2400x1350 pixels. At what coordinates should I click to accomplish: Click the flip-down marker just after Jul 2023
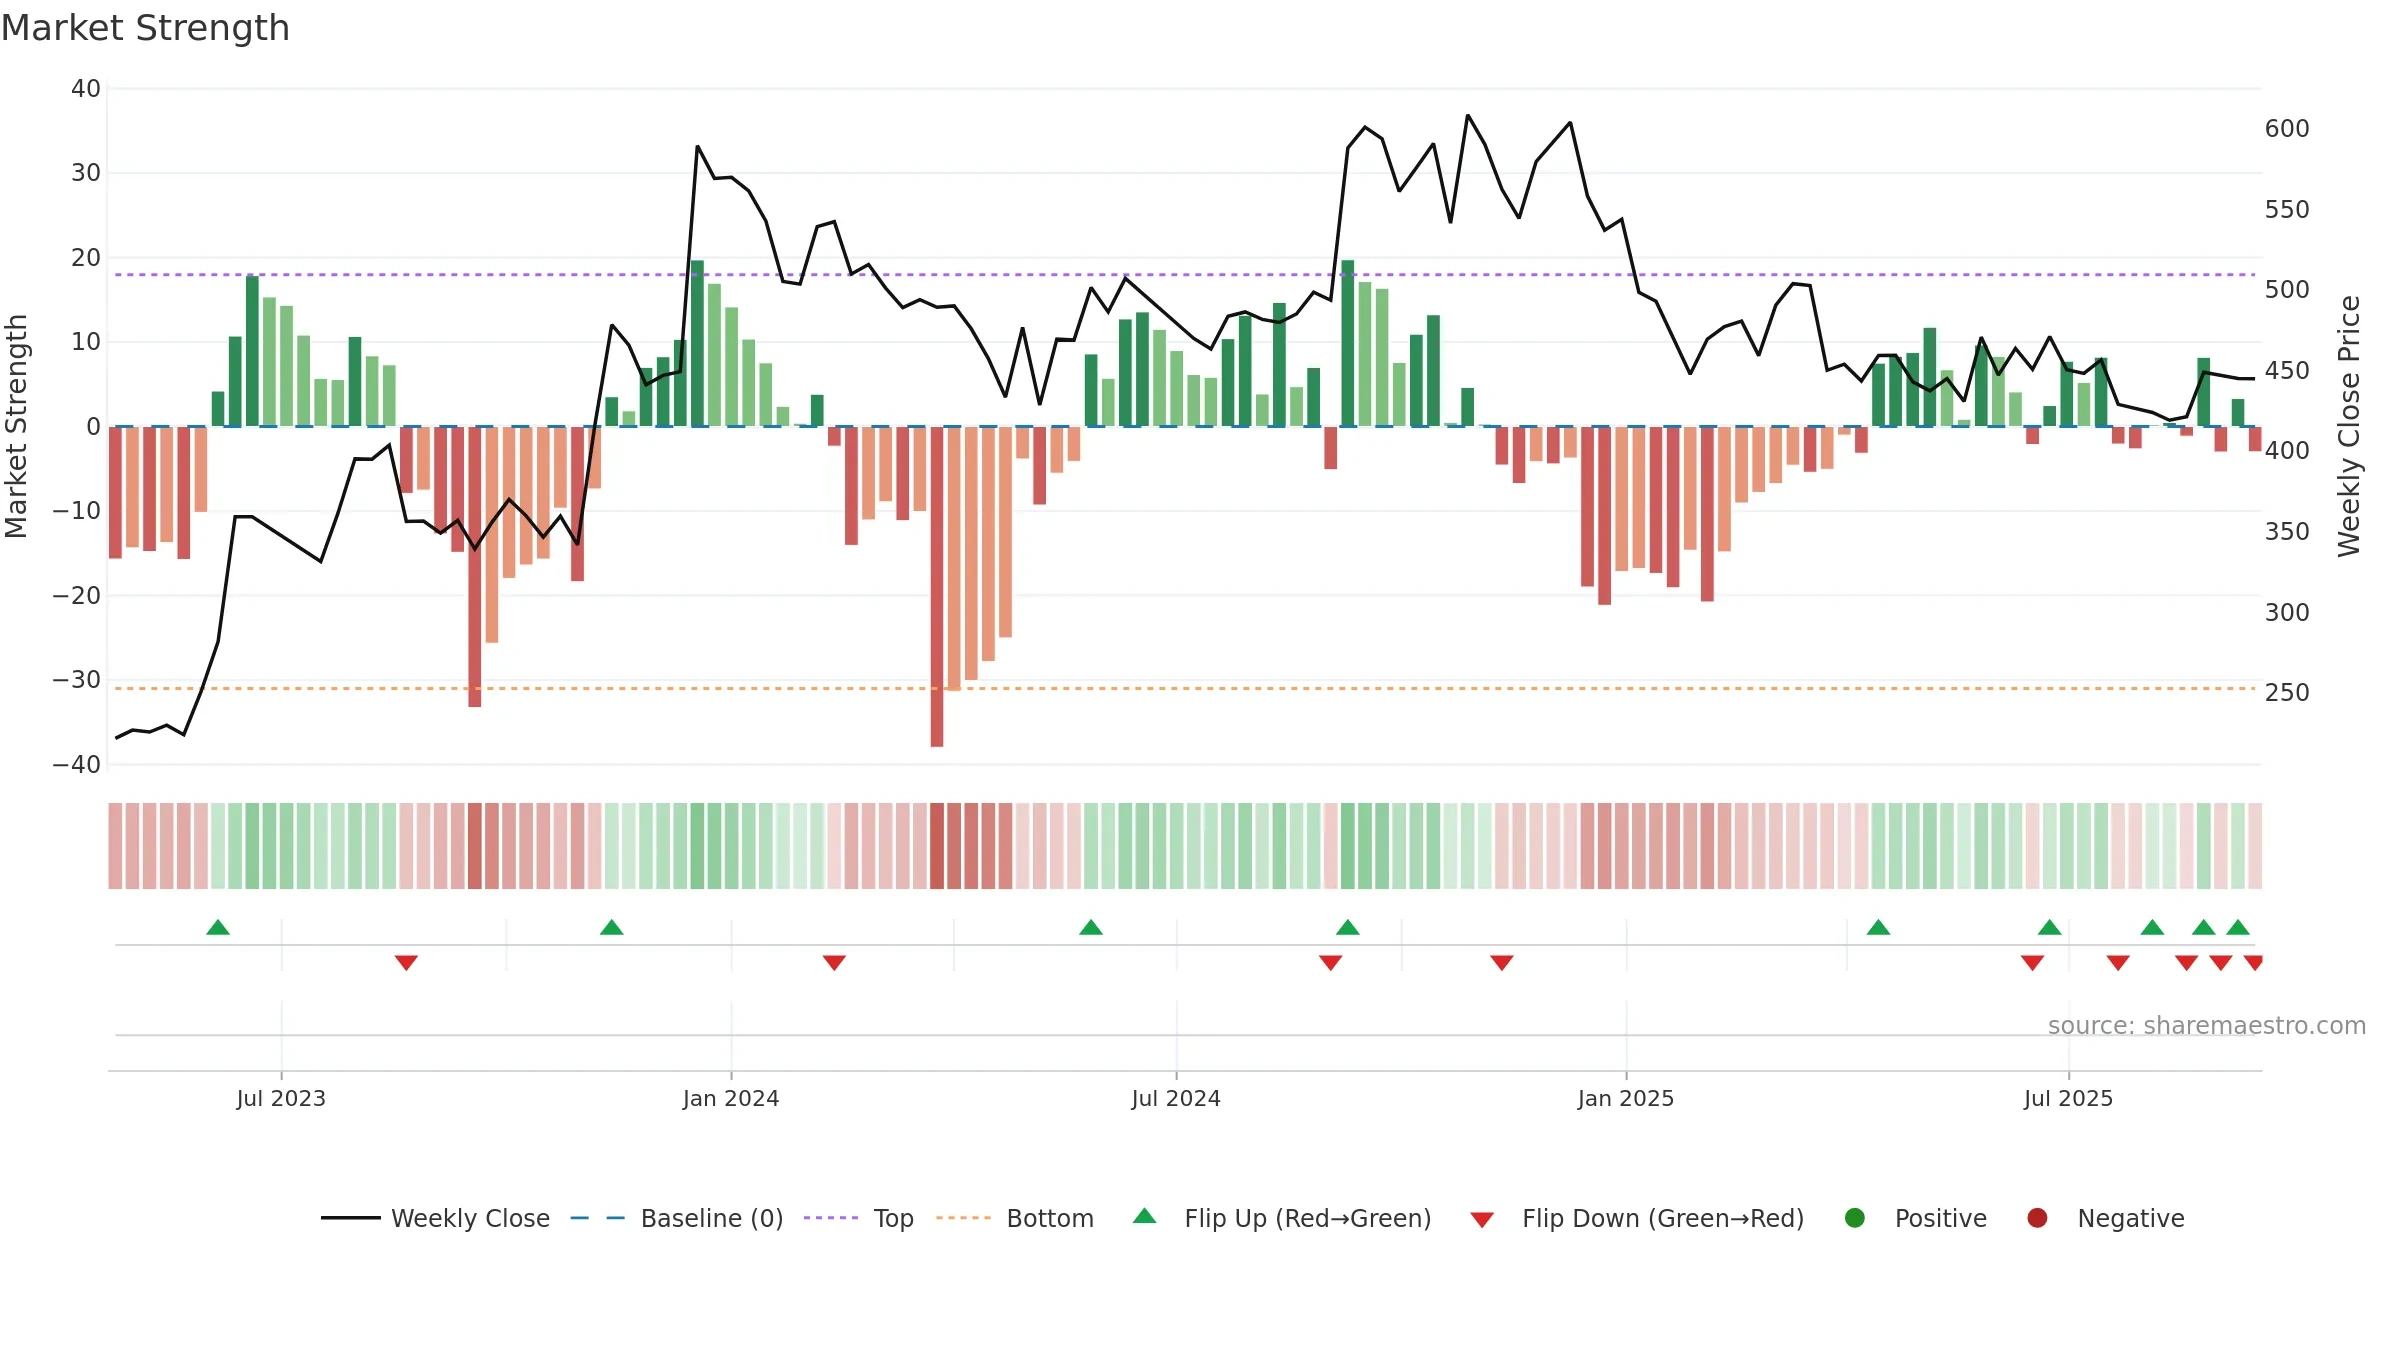pos(406,963)
